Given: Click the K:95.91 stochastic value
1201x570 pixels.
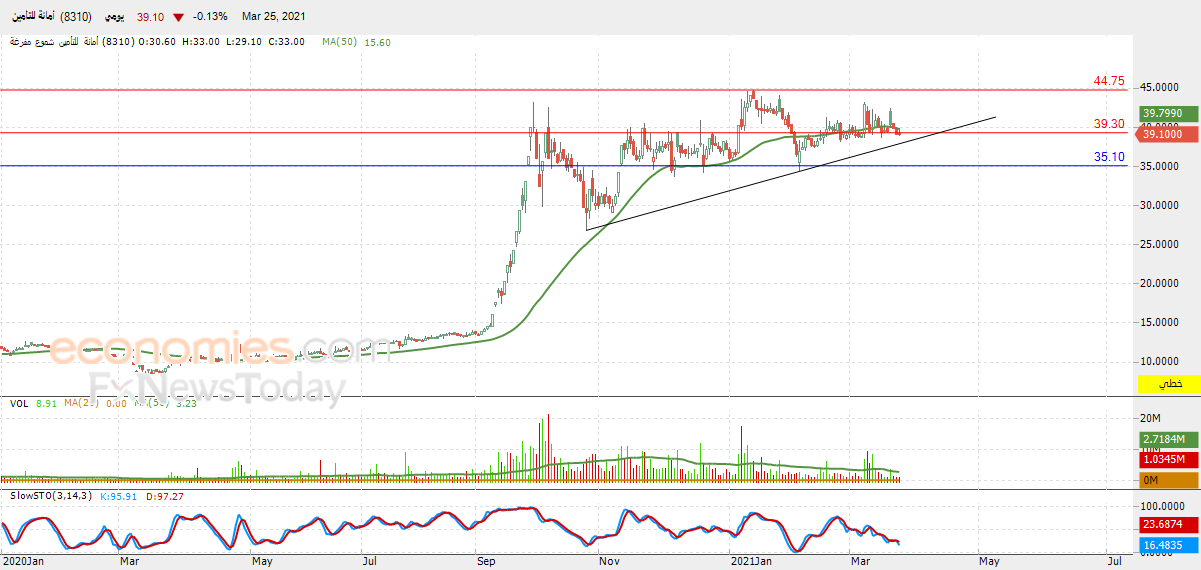Looking at the screenshot, I should coord(120,495).
